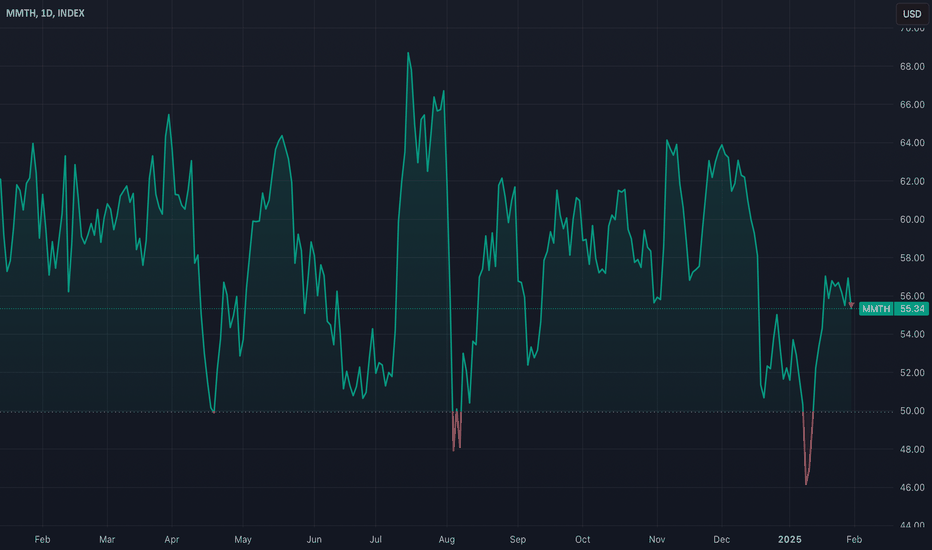Screen dimensions: 932x550
Task: Click the Feb label right of 2025
Action: [x=854, y=539]
